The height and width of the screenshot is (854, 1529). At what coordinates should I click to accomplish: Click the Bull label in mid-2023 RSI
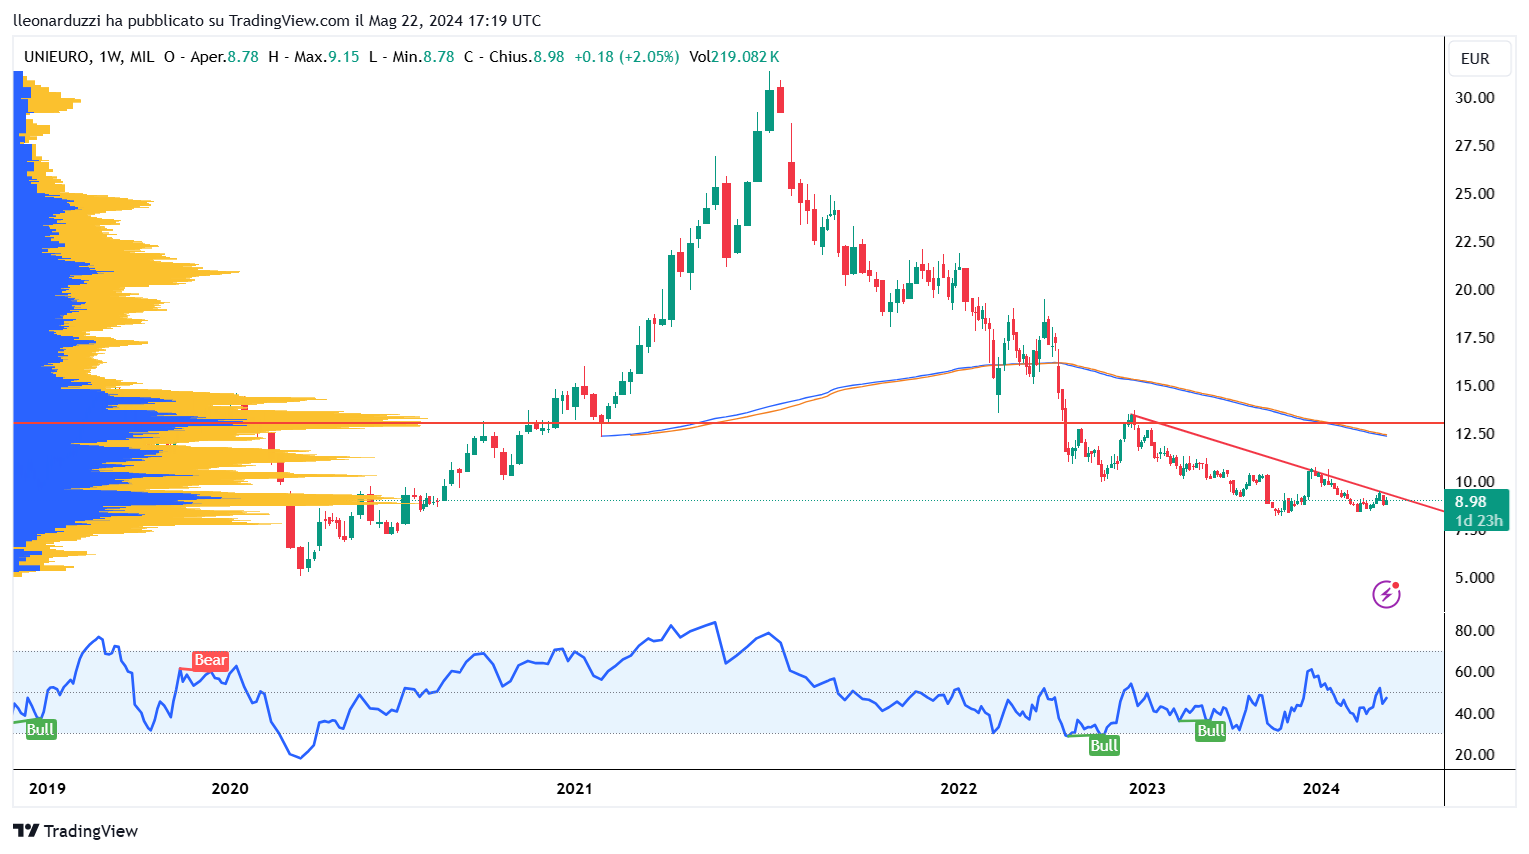pyautogui.click(x=1211, y=731)
